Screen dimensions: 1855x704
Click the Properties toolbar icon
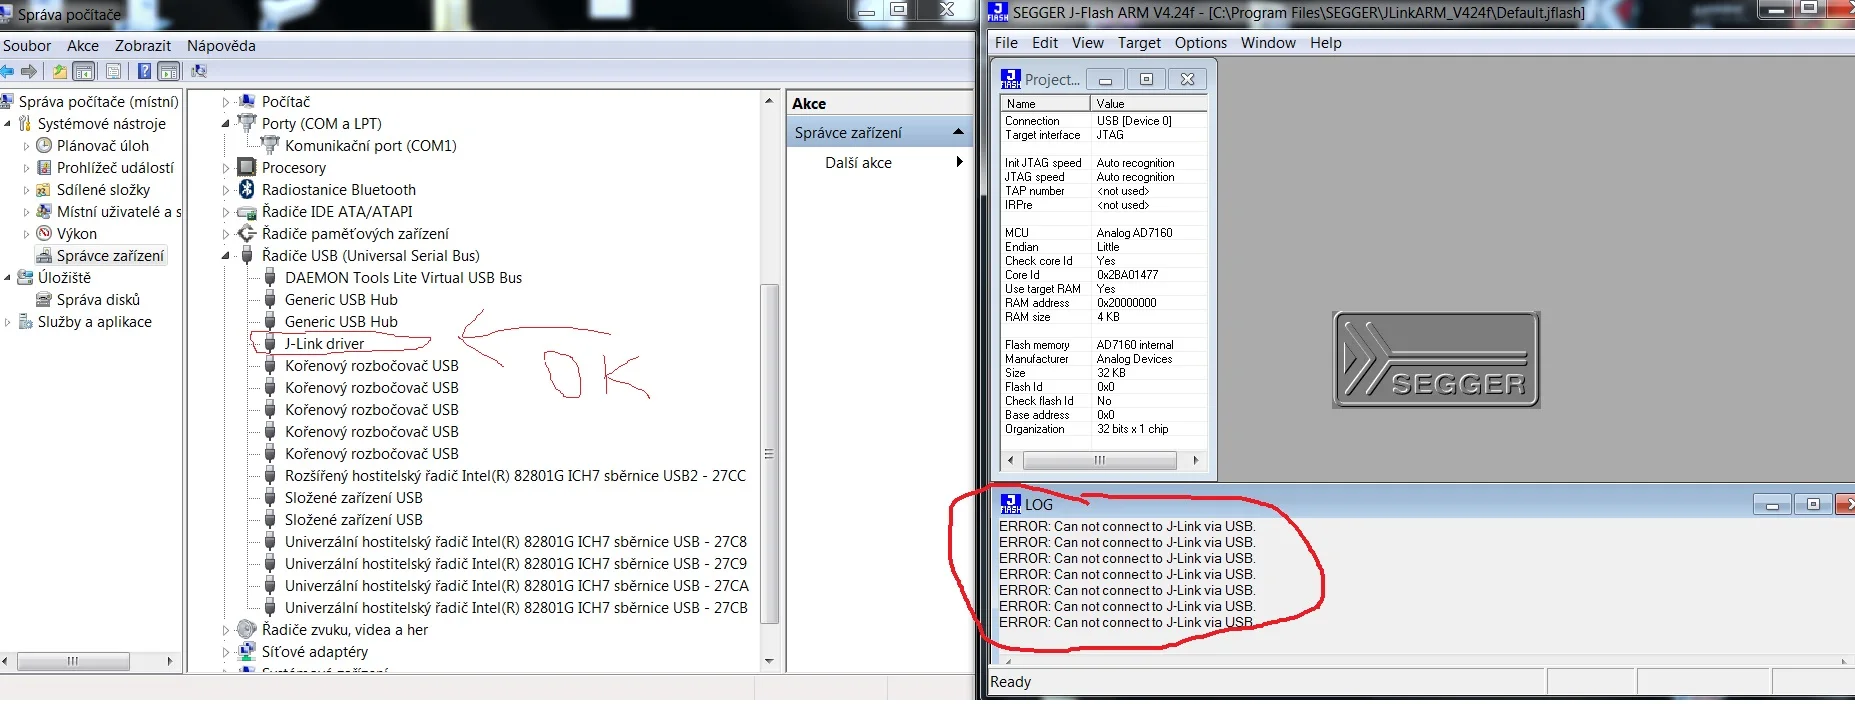114,71
